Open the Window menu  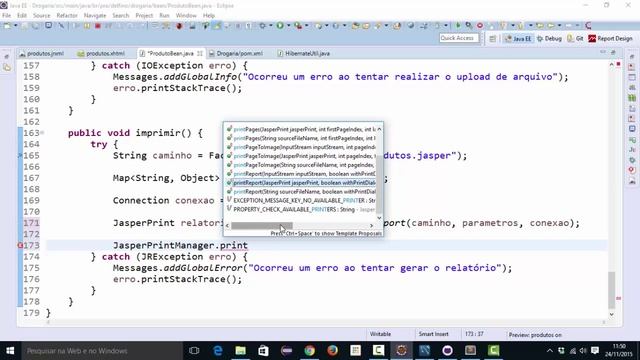(186, 16)
